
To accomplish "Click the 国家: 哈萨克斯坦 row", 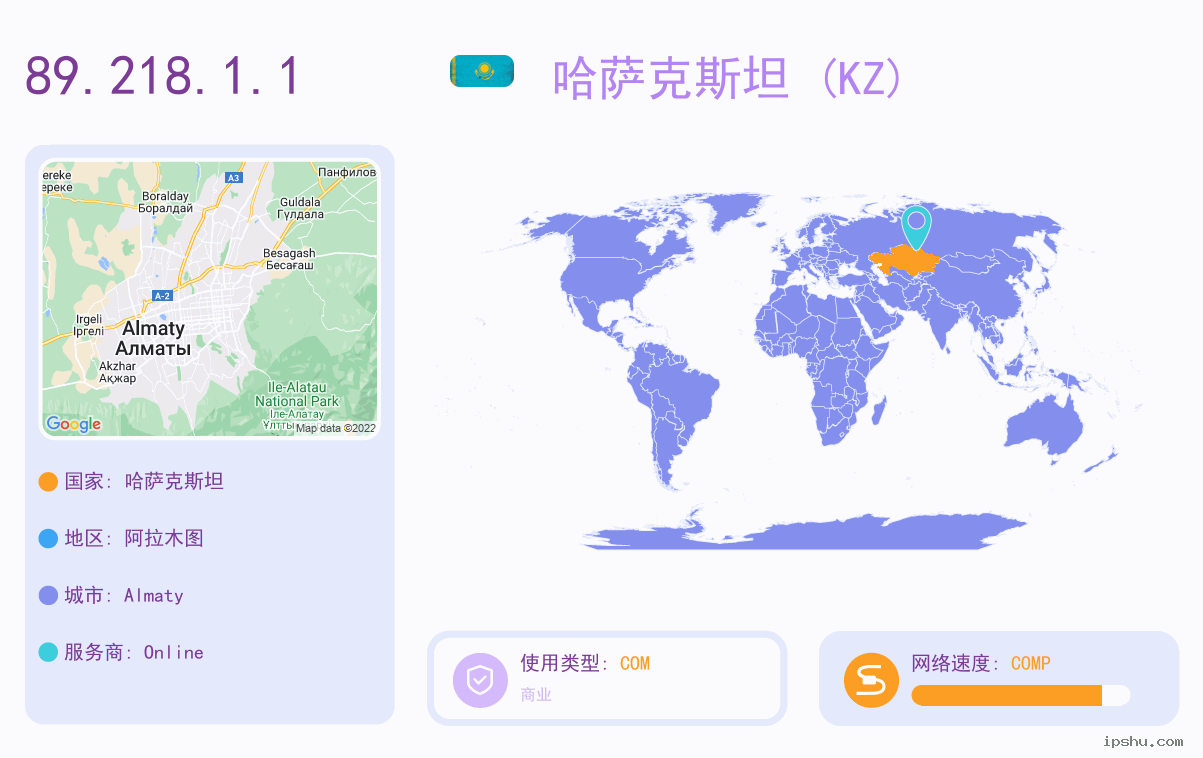I will [x=131, y=482].
